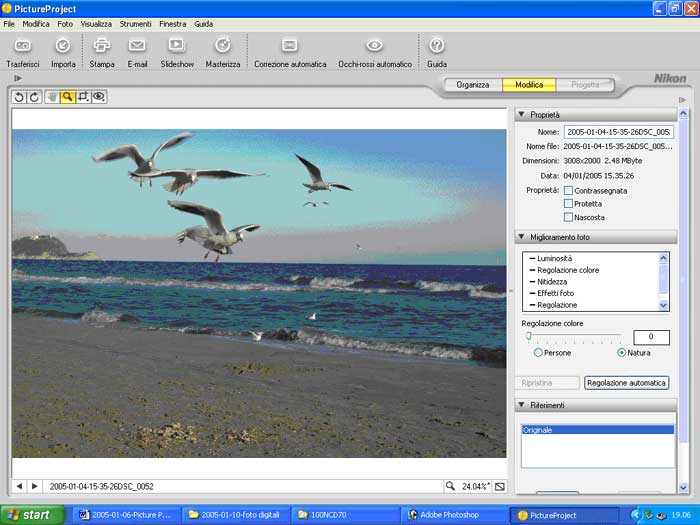Collapse the Proprietà panel section
The height and width of the screenshot is (525, 700).
click(522, 115)
